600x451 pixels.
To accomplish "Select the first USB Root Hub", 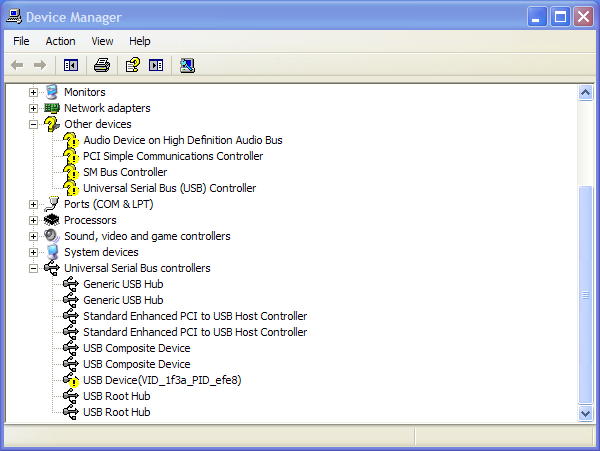I will coord(117,396).
